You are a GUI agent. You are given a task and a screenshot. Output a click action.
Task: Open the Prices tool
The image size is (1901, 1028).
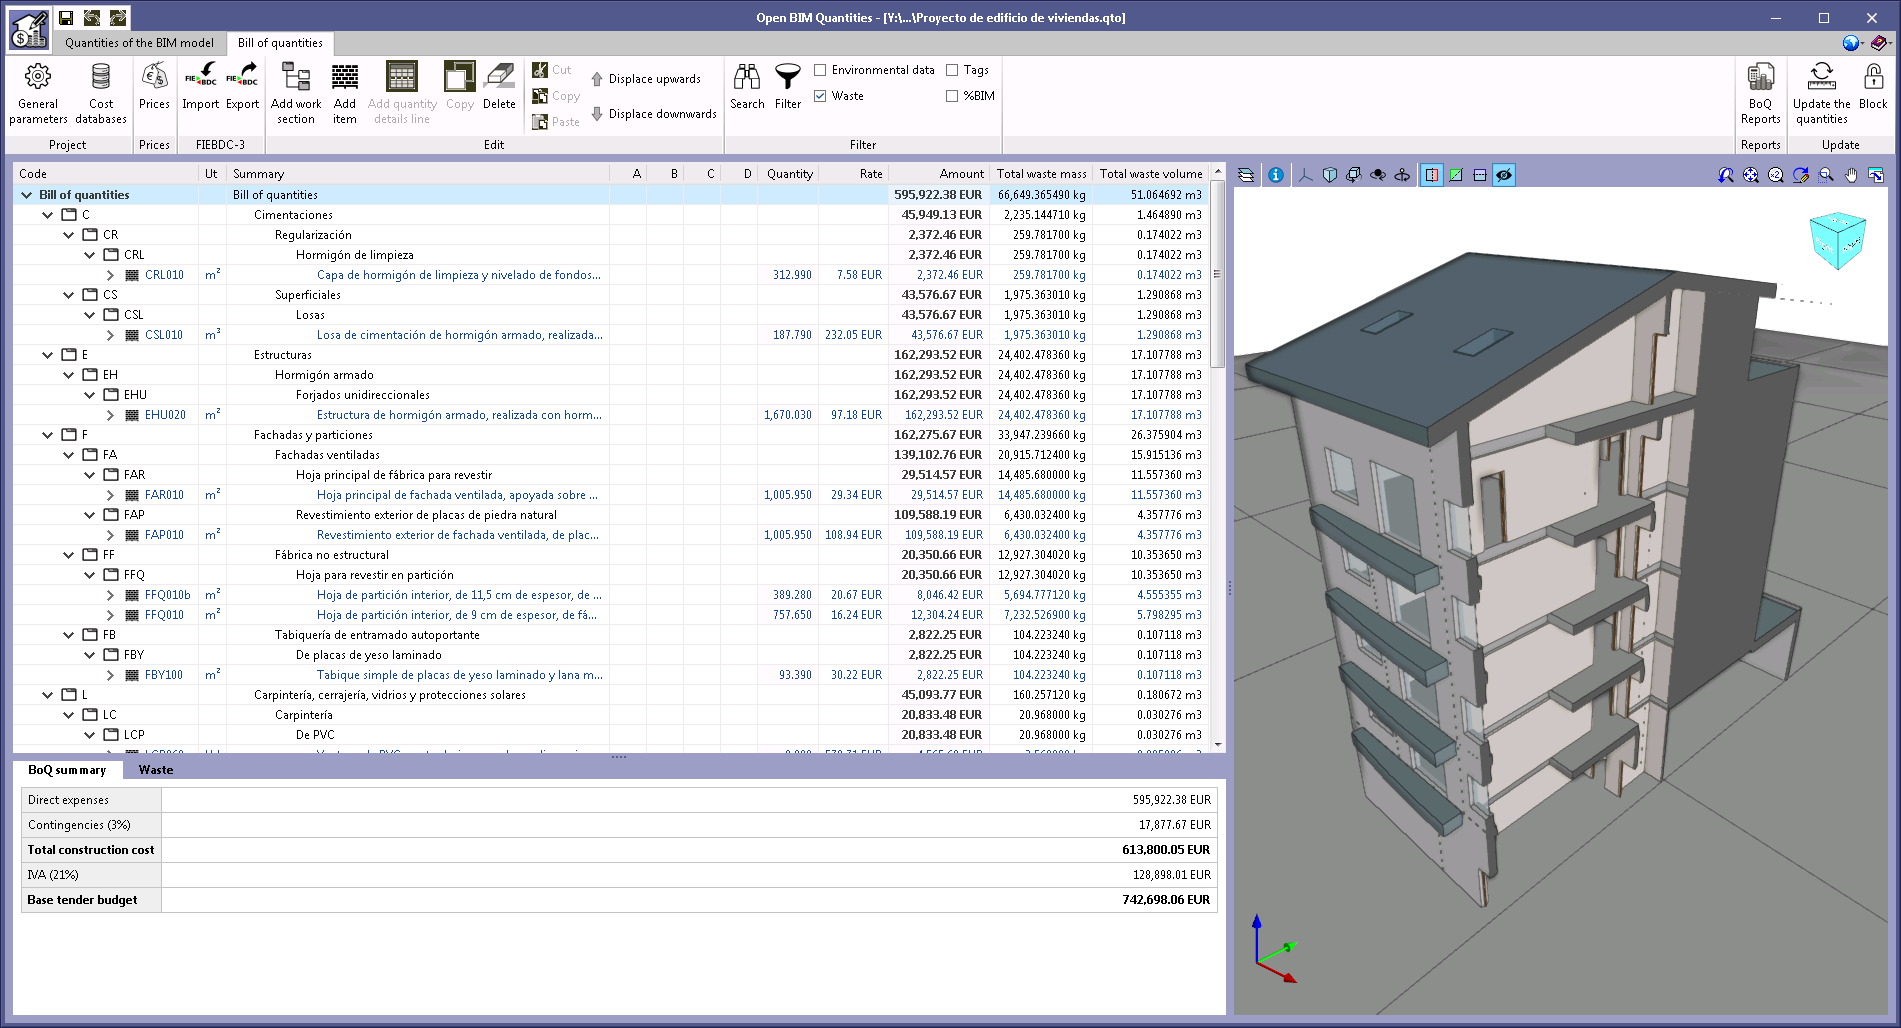point(154,87)
